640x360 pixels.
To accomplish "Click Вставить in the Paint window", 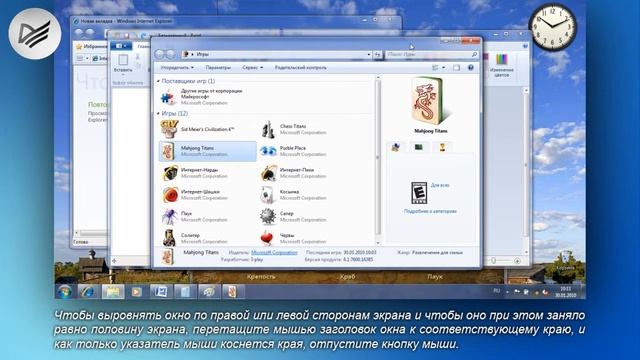I will [x=123, y=64].
